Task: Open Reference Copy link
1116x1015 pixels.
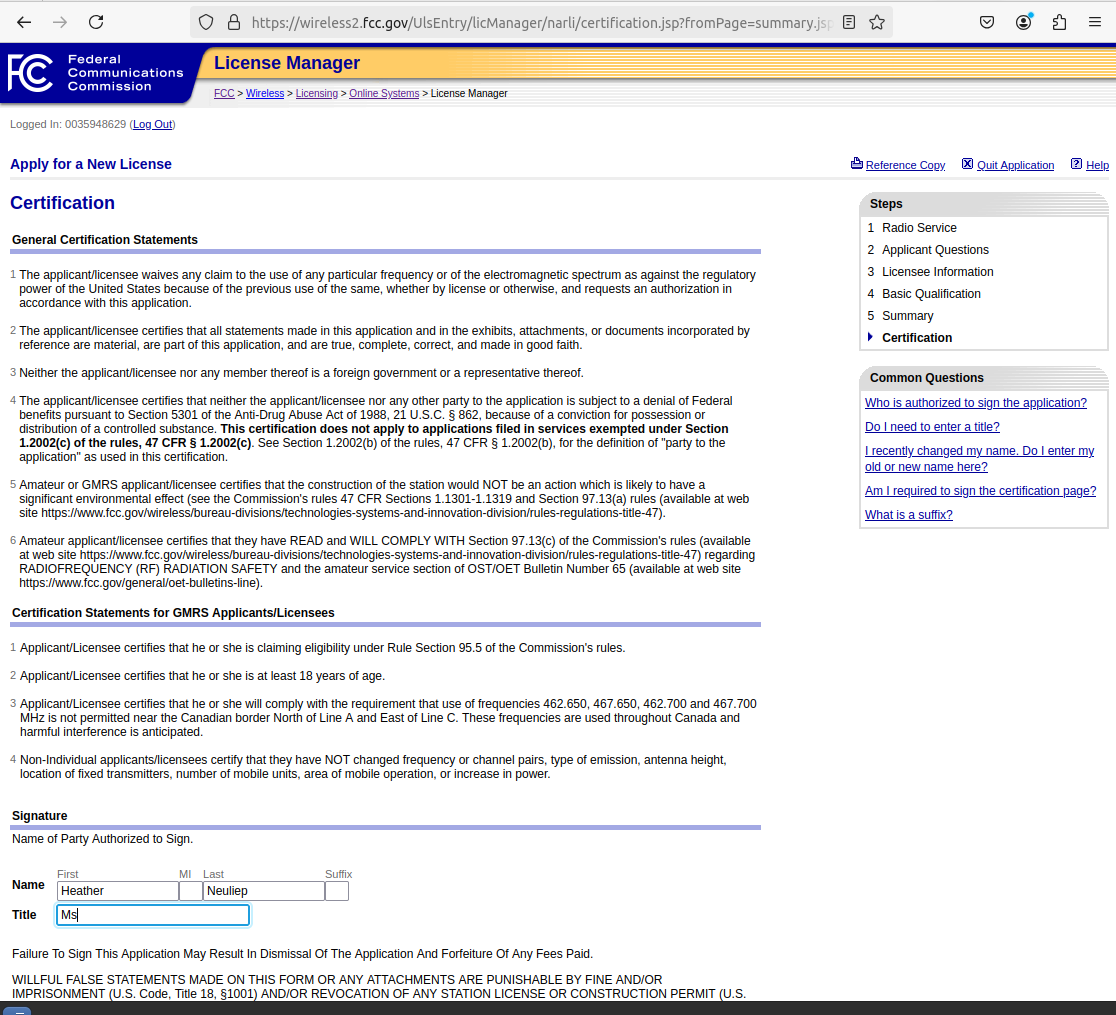Action: click(904, 165)
